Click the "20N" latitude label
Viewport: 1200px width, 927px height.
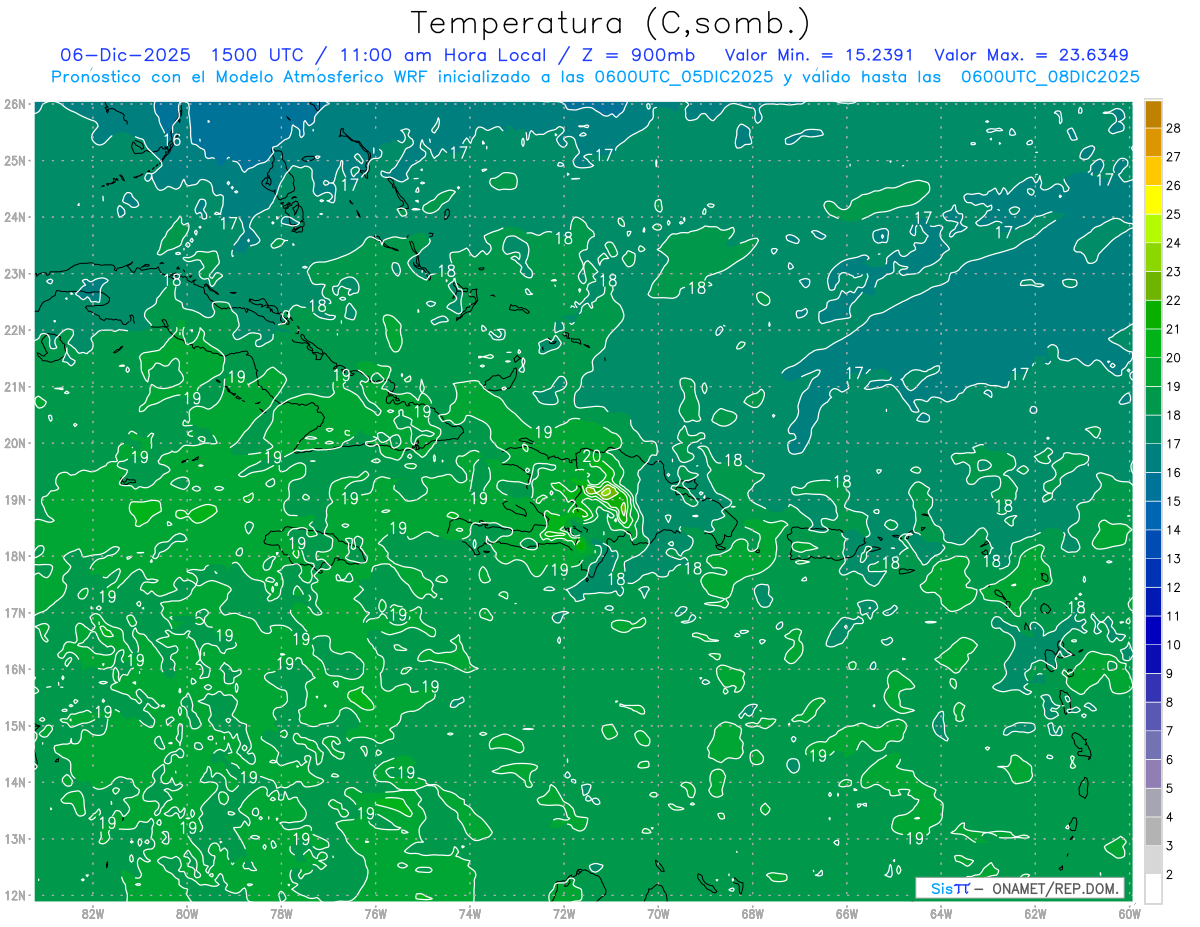[15, 443]
